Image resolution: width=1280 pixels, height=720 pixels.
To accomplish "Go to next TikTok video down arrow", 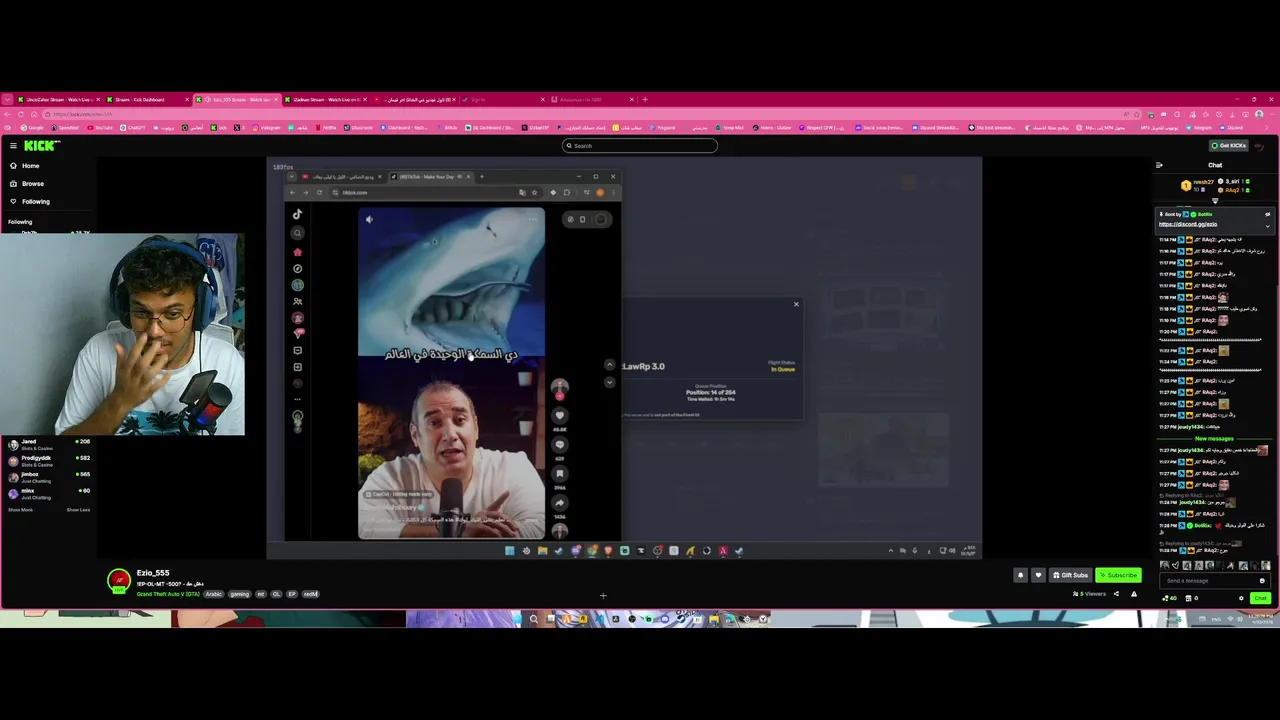I will pos(610,382).
